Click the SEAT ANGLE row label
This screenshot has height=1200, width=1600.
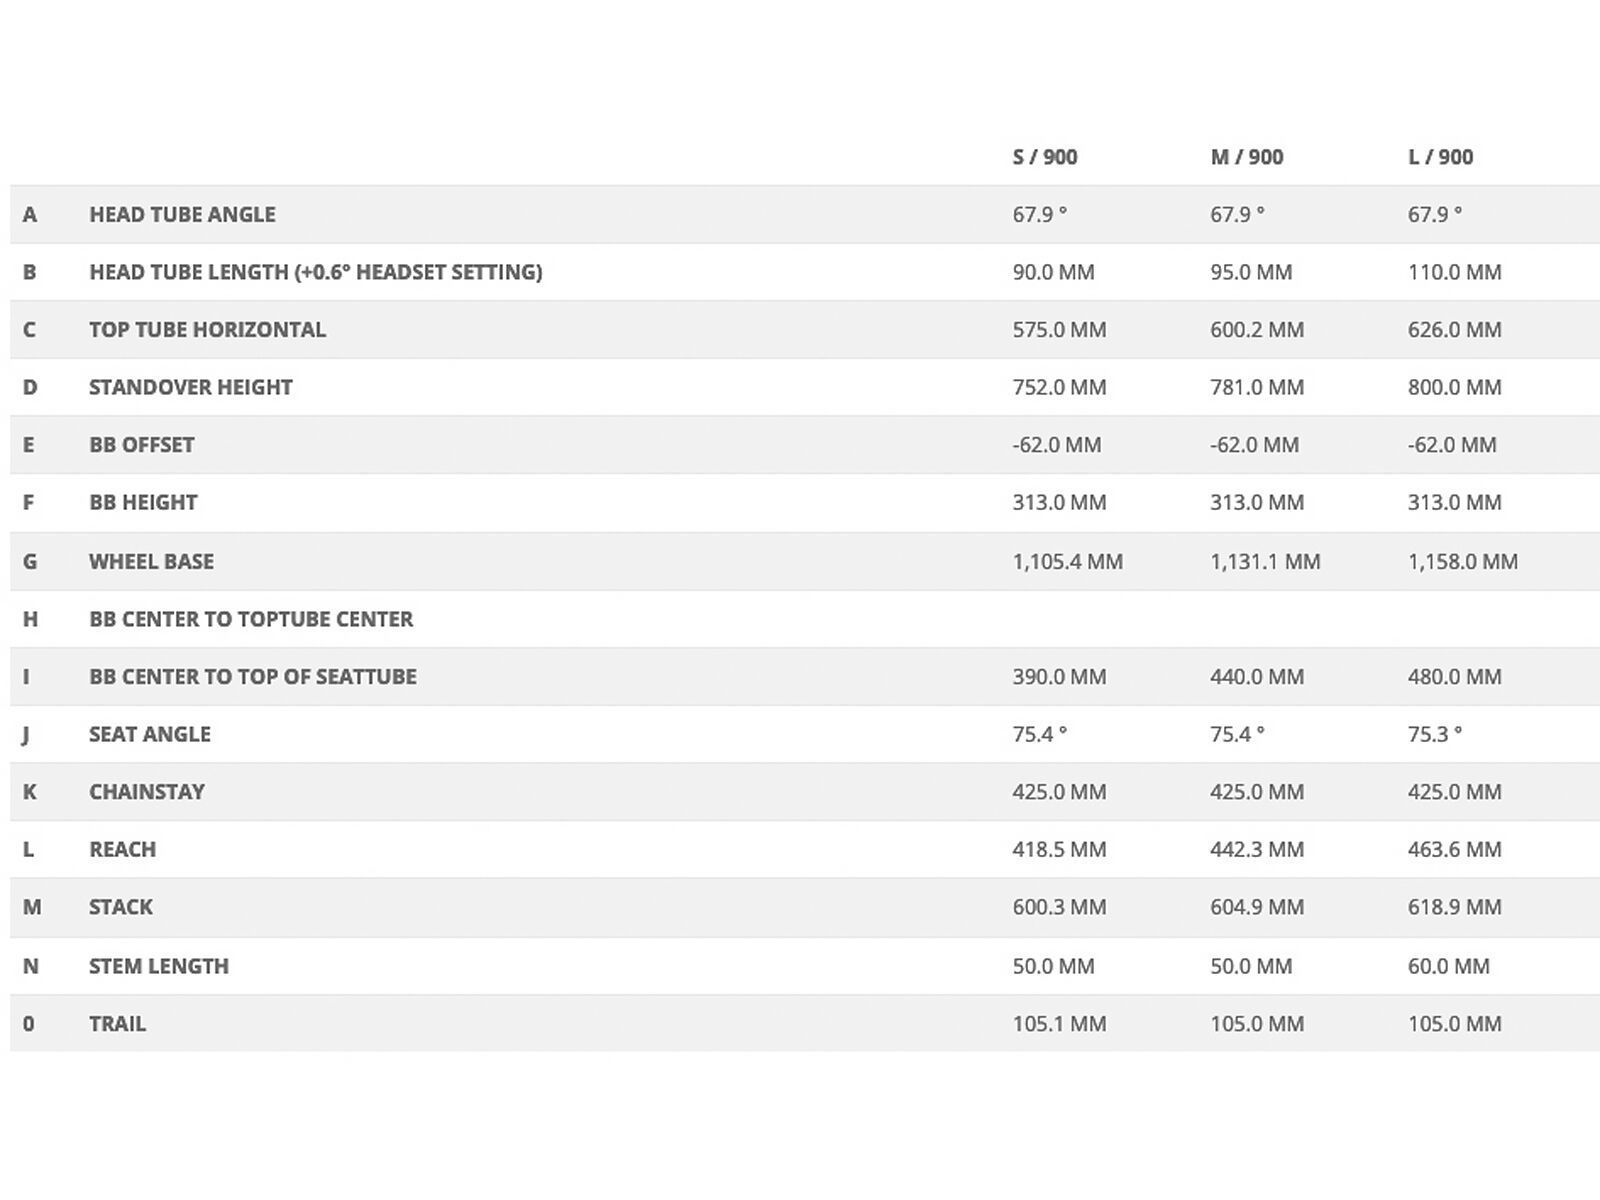(149, 734)
